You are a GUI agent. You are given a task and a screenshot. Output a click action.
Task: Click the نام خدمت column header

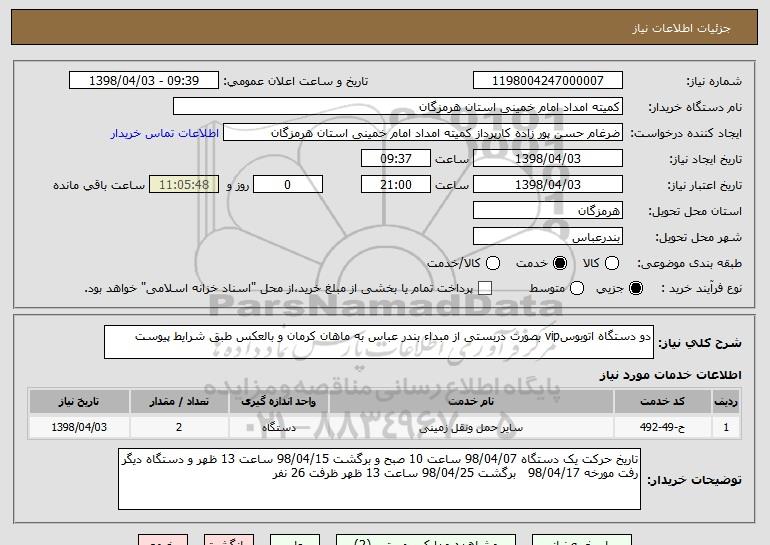click(x=471, y=402)
